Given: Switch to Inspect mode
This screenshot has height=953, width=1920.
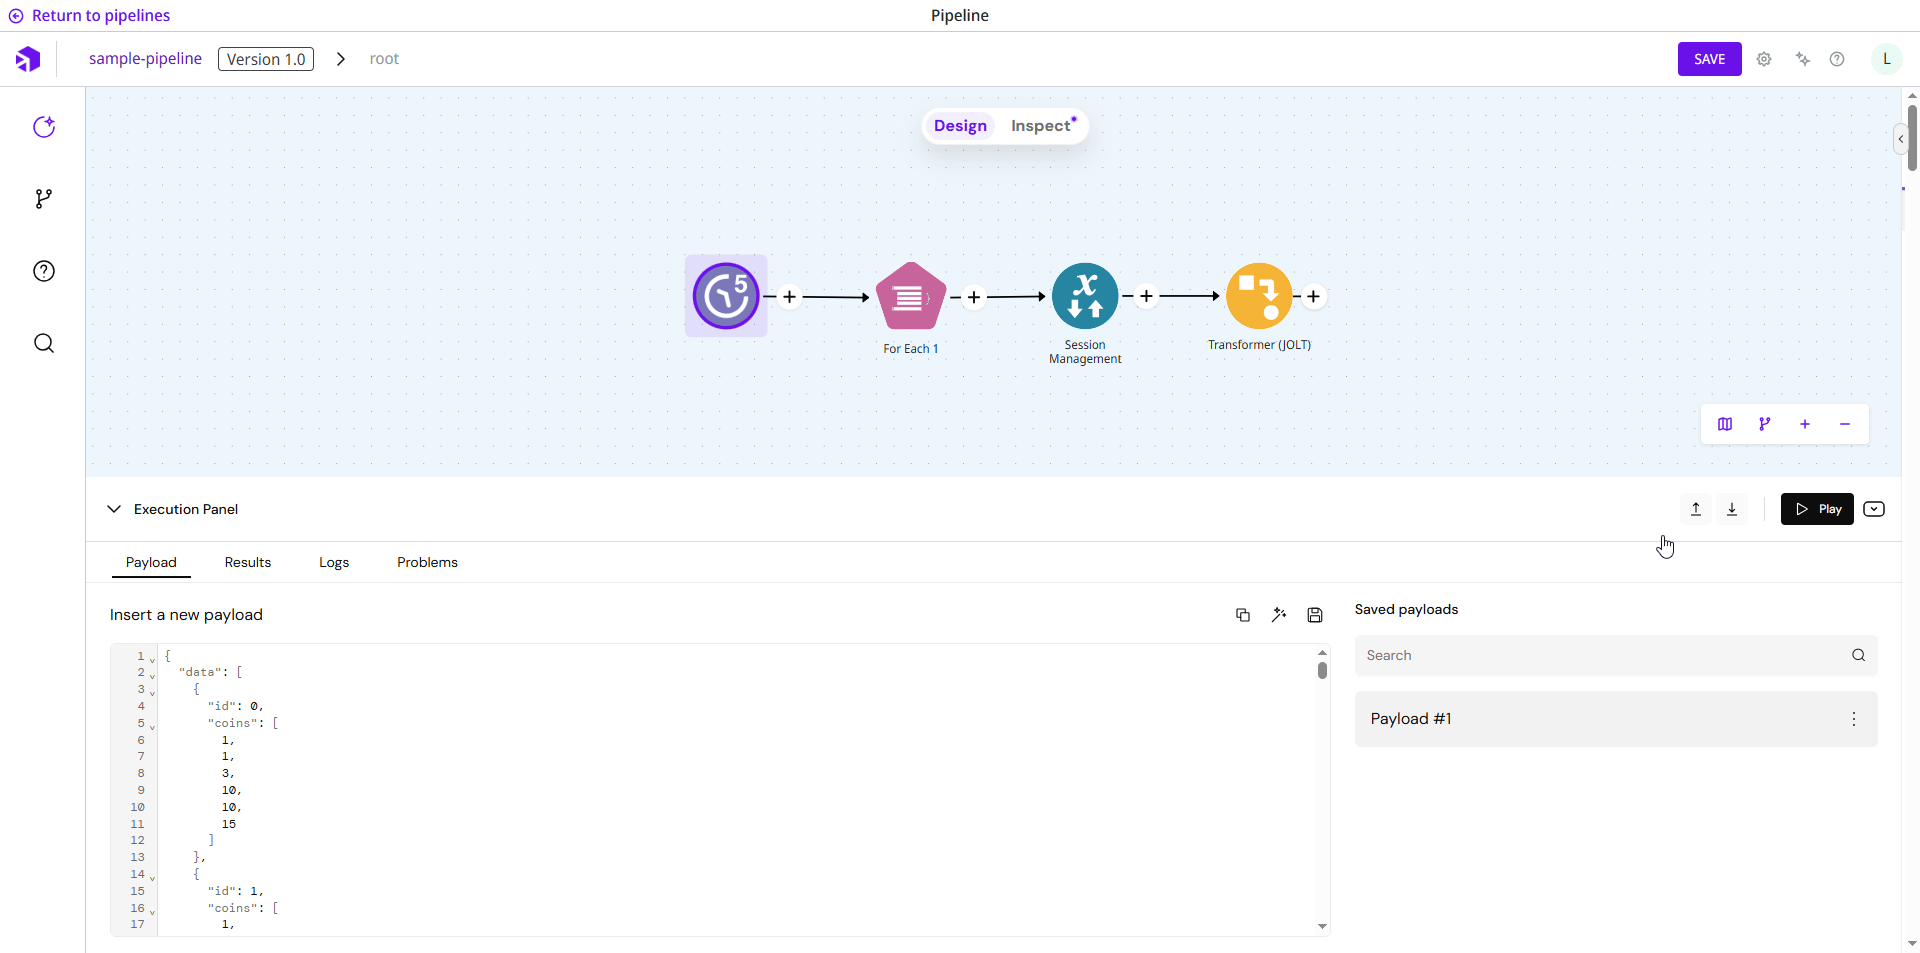Looking at the screenshot, I should click(x=1041, y=126).
